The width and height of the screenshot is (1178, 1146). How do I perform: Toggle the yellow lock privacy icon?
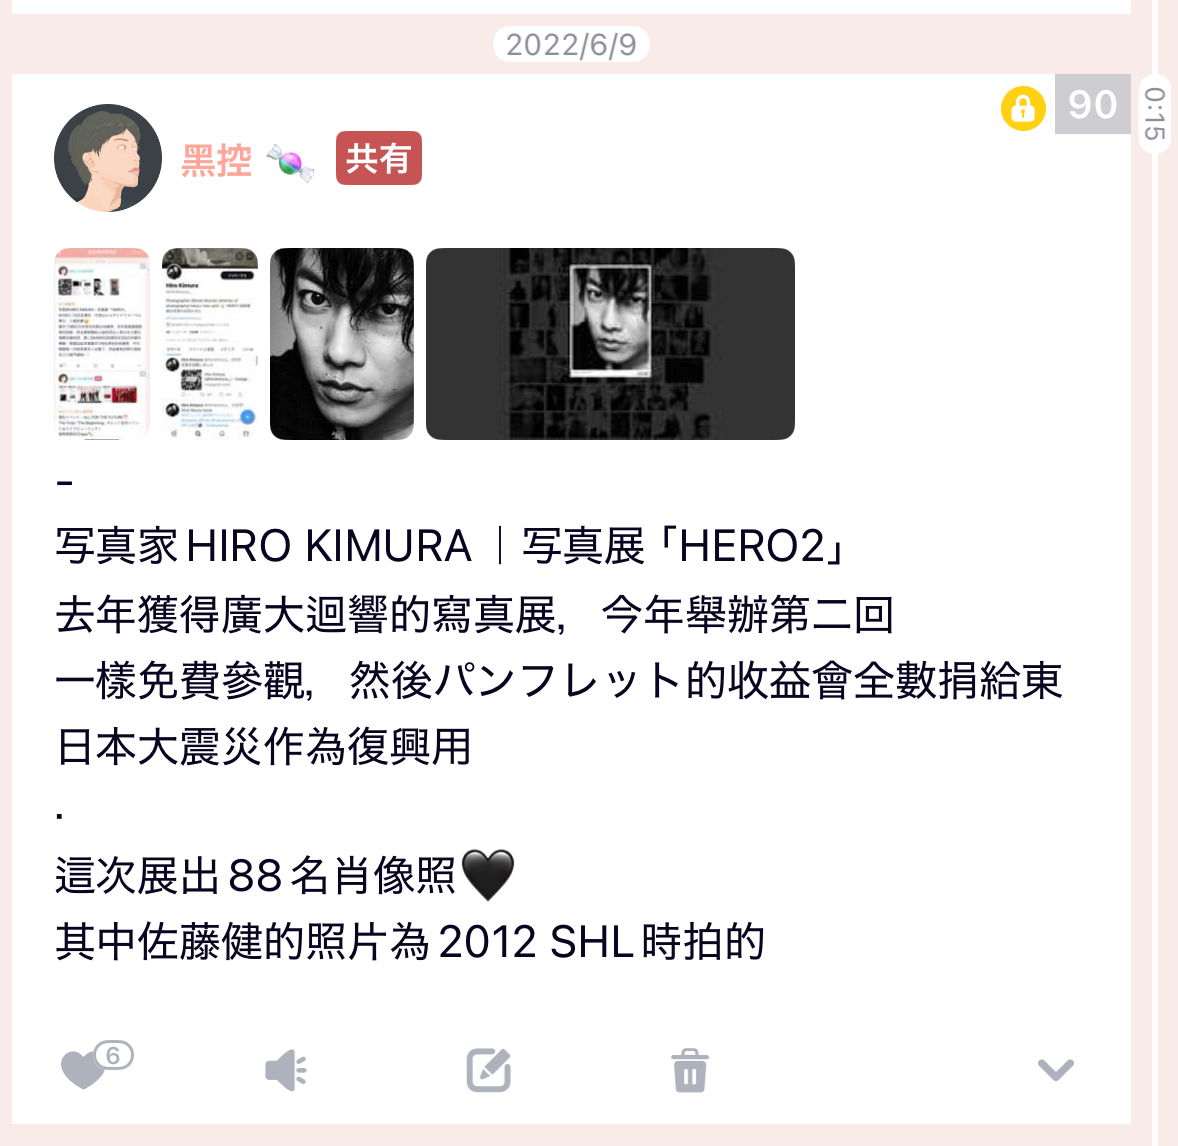pyautogui.click(x=1023, y=108)
